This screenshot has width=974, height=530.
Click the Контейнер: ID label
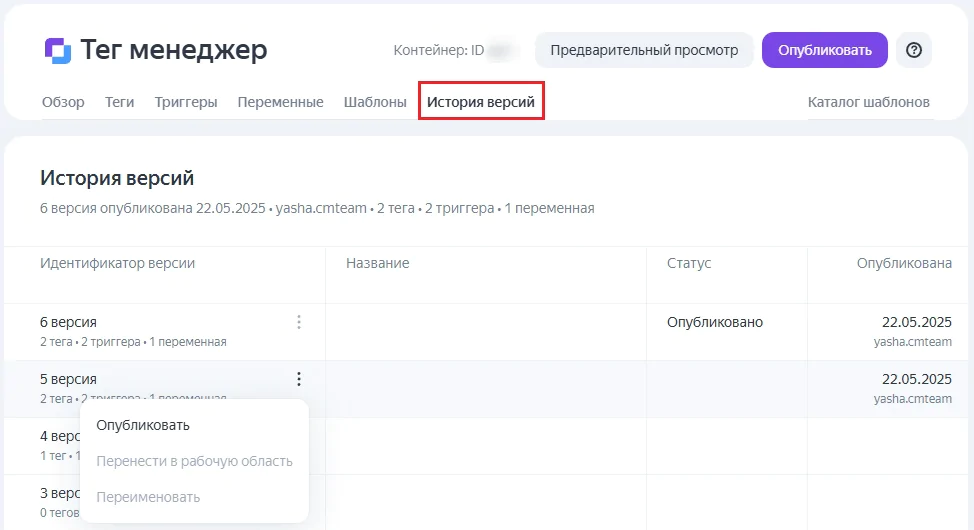pos(439,50)
